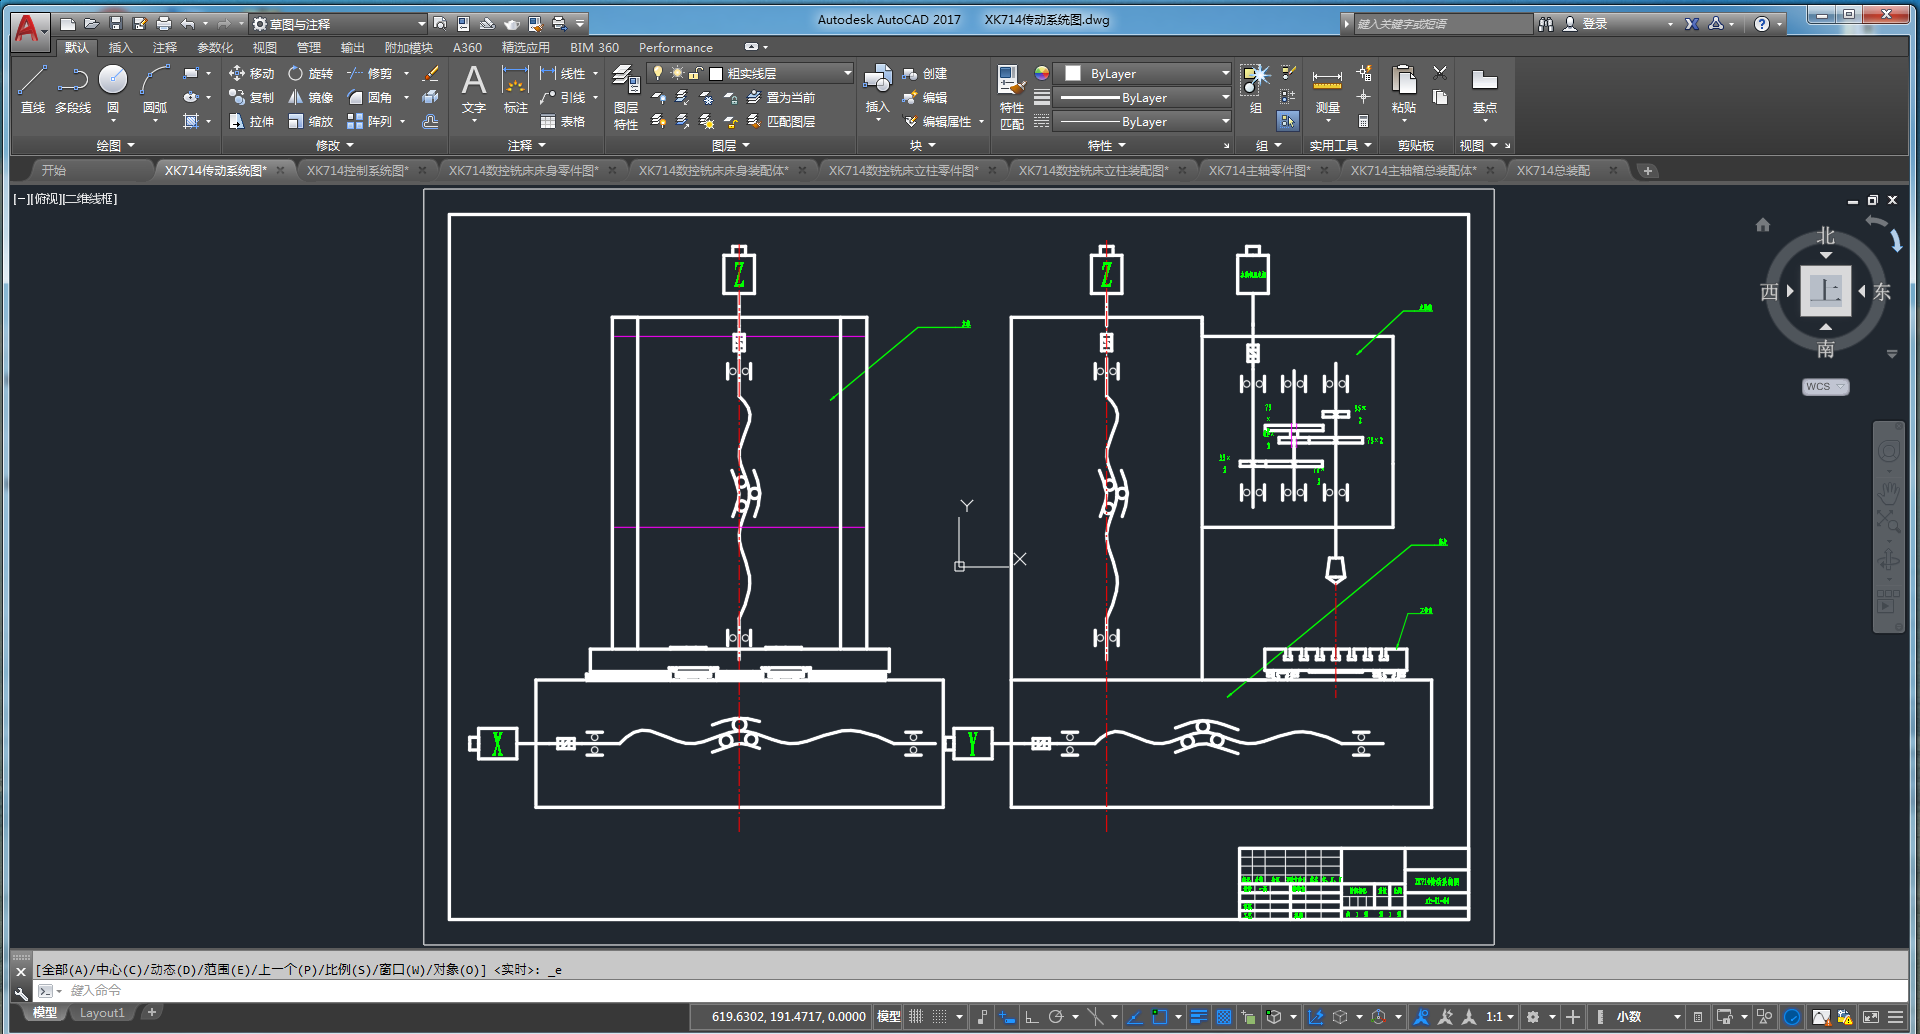Switch to Layout1 tab

click(x=102, y=1013)
